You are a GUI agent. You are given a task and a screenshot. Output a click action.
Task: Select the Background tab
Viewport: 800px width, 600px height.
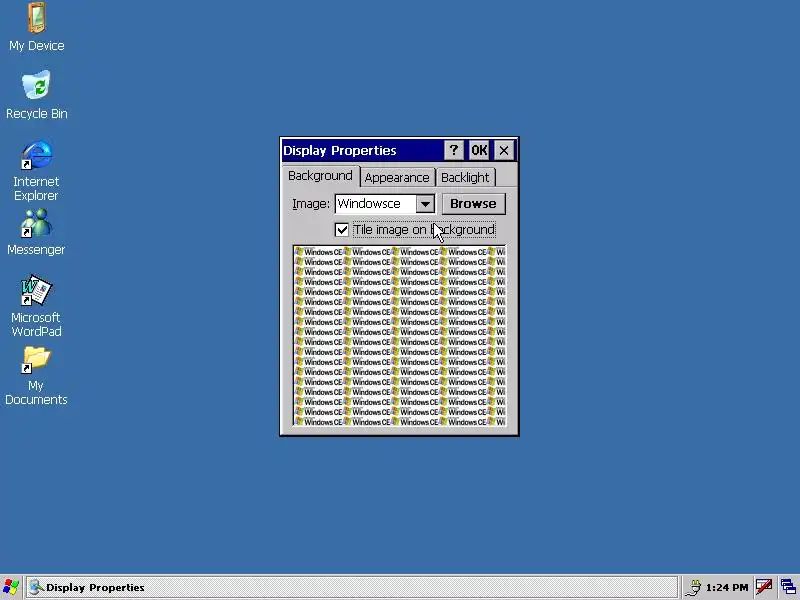point(320,176)
